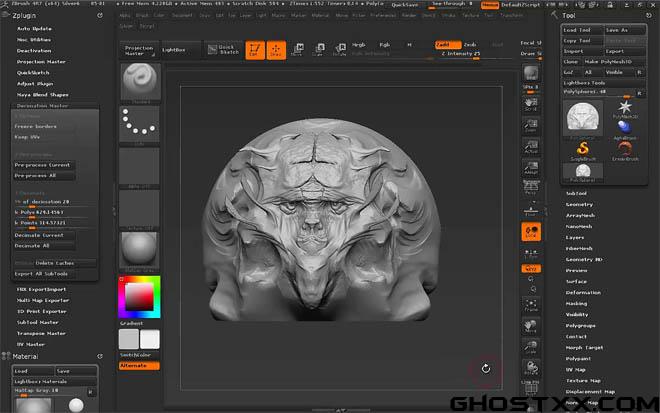Screen dimensions: 660x413
Task: Toggle the orange Local symmetry icon
Action: click(x=531, y=232)
